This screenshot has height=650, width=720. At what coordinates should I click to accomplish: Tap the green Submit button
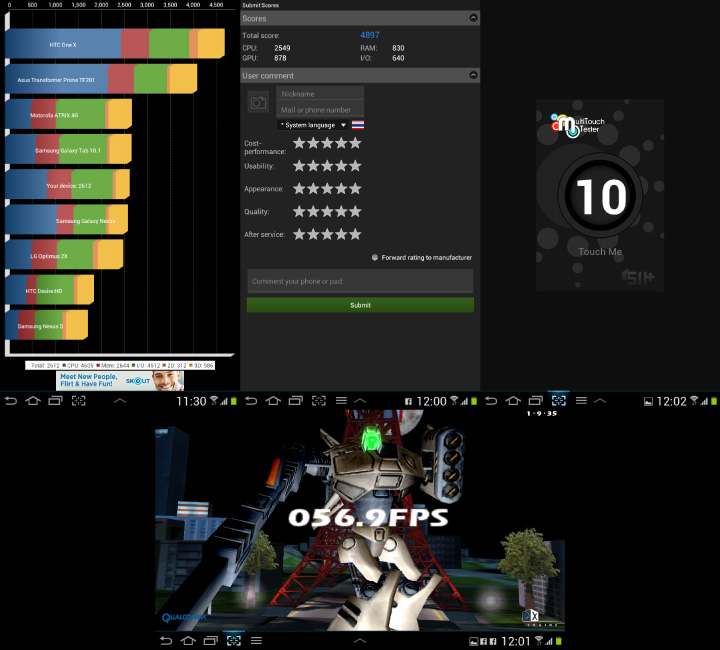pyautogui.click(x=360, y=305)
